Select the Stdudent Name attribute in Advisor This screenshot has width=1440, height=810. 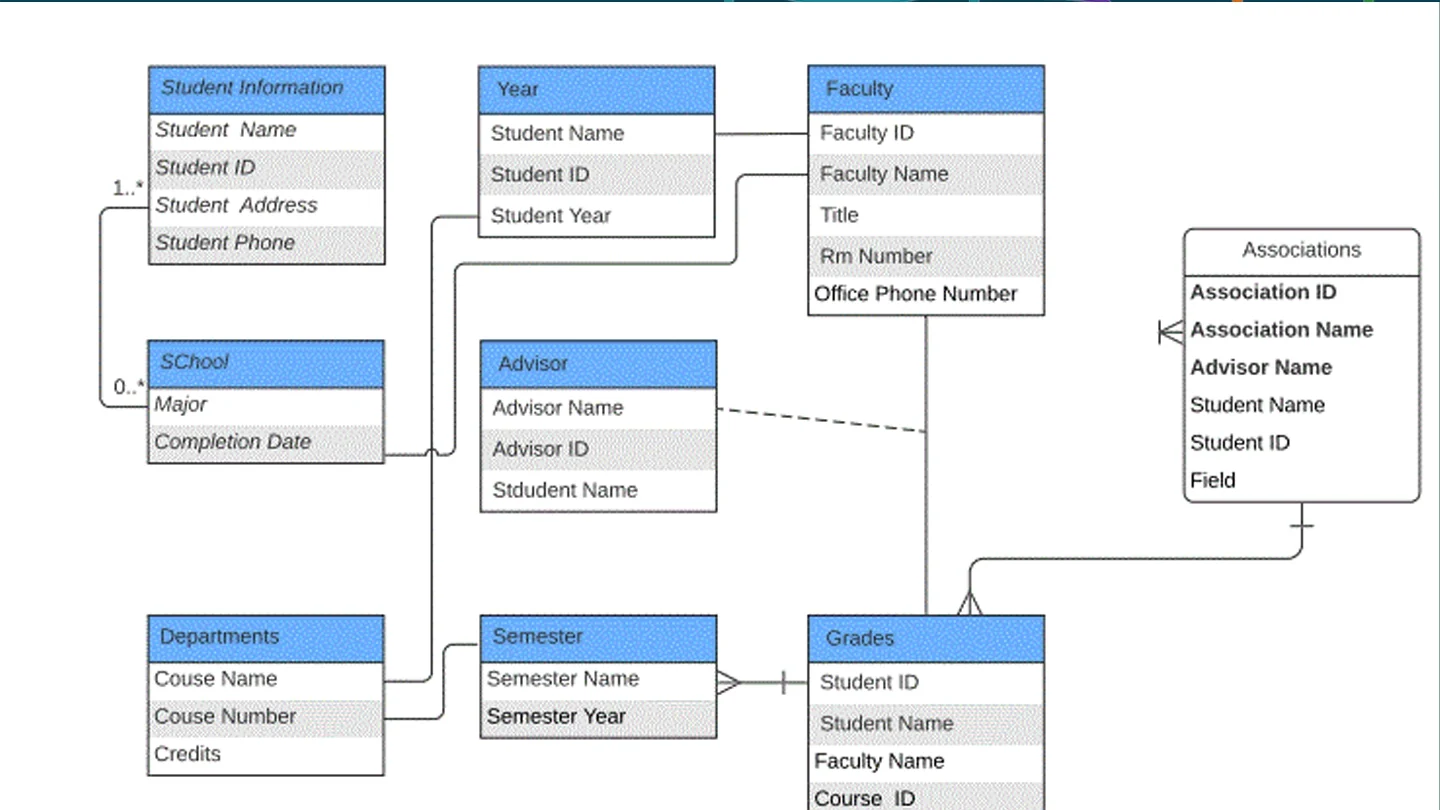[x=598, y=491]
